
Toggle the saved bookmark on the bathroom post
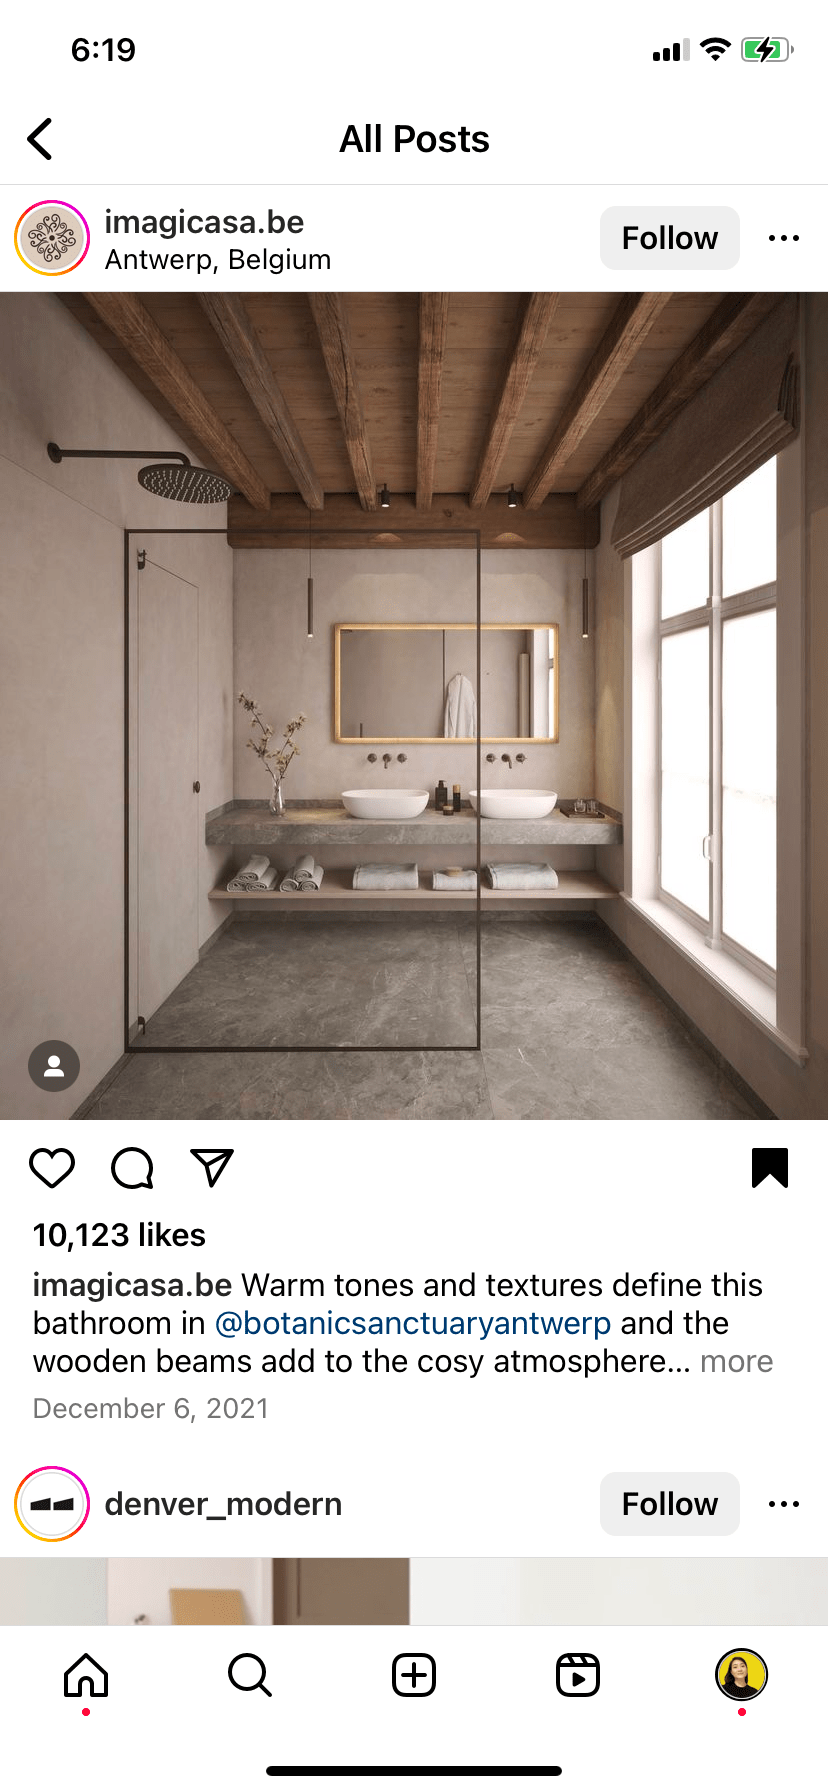pyautogui.click(x=770, y=1168)
